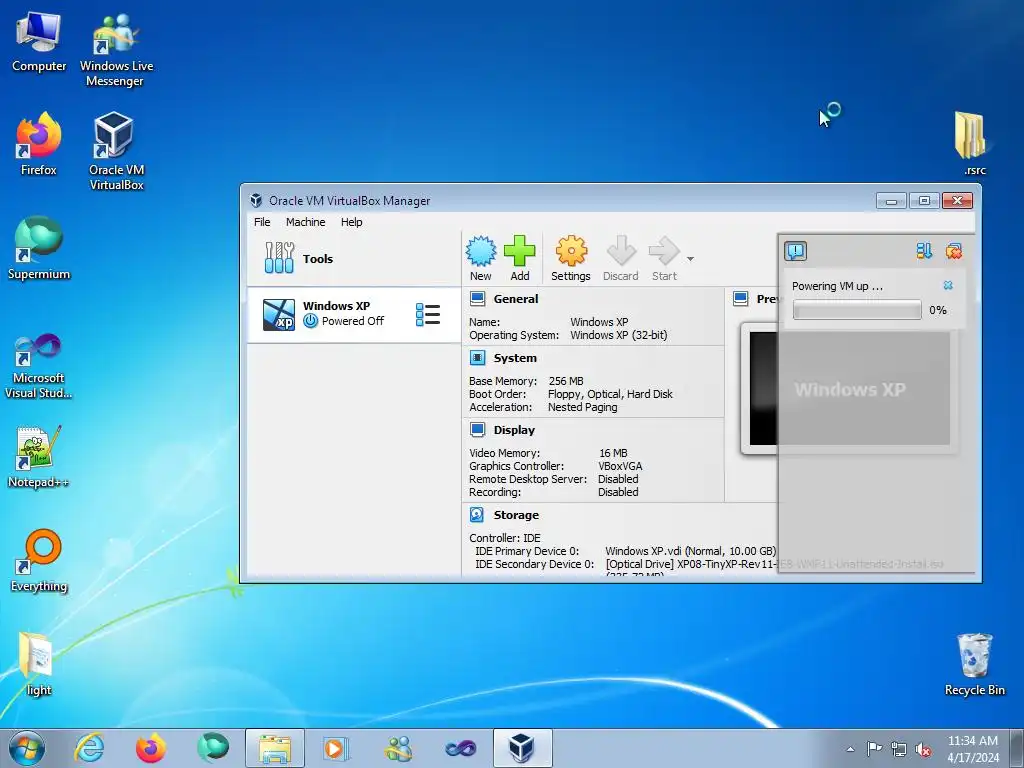
Task: Cancel the Powering VM up progress
Action: tap(948, 285)
